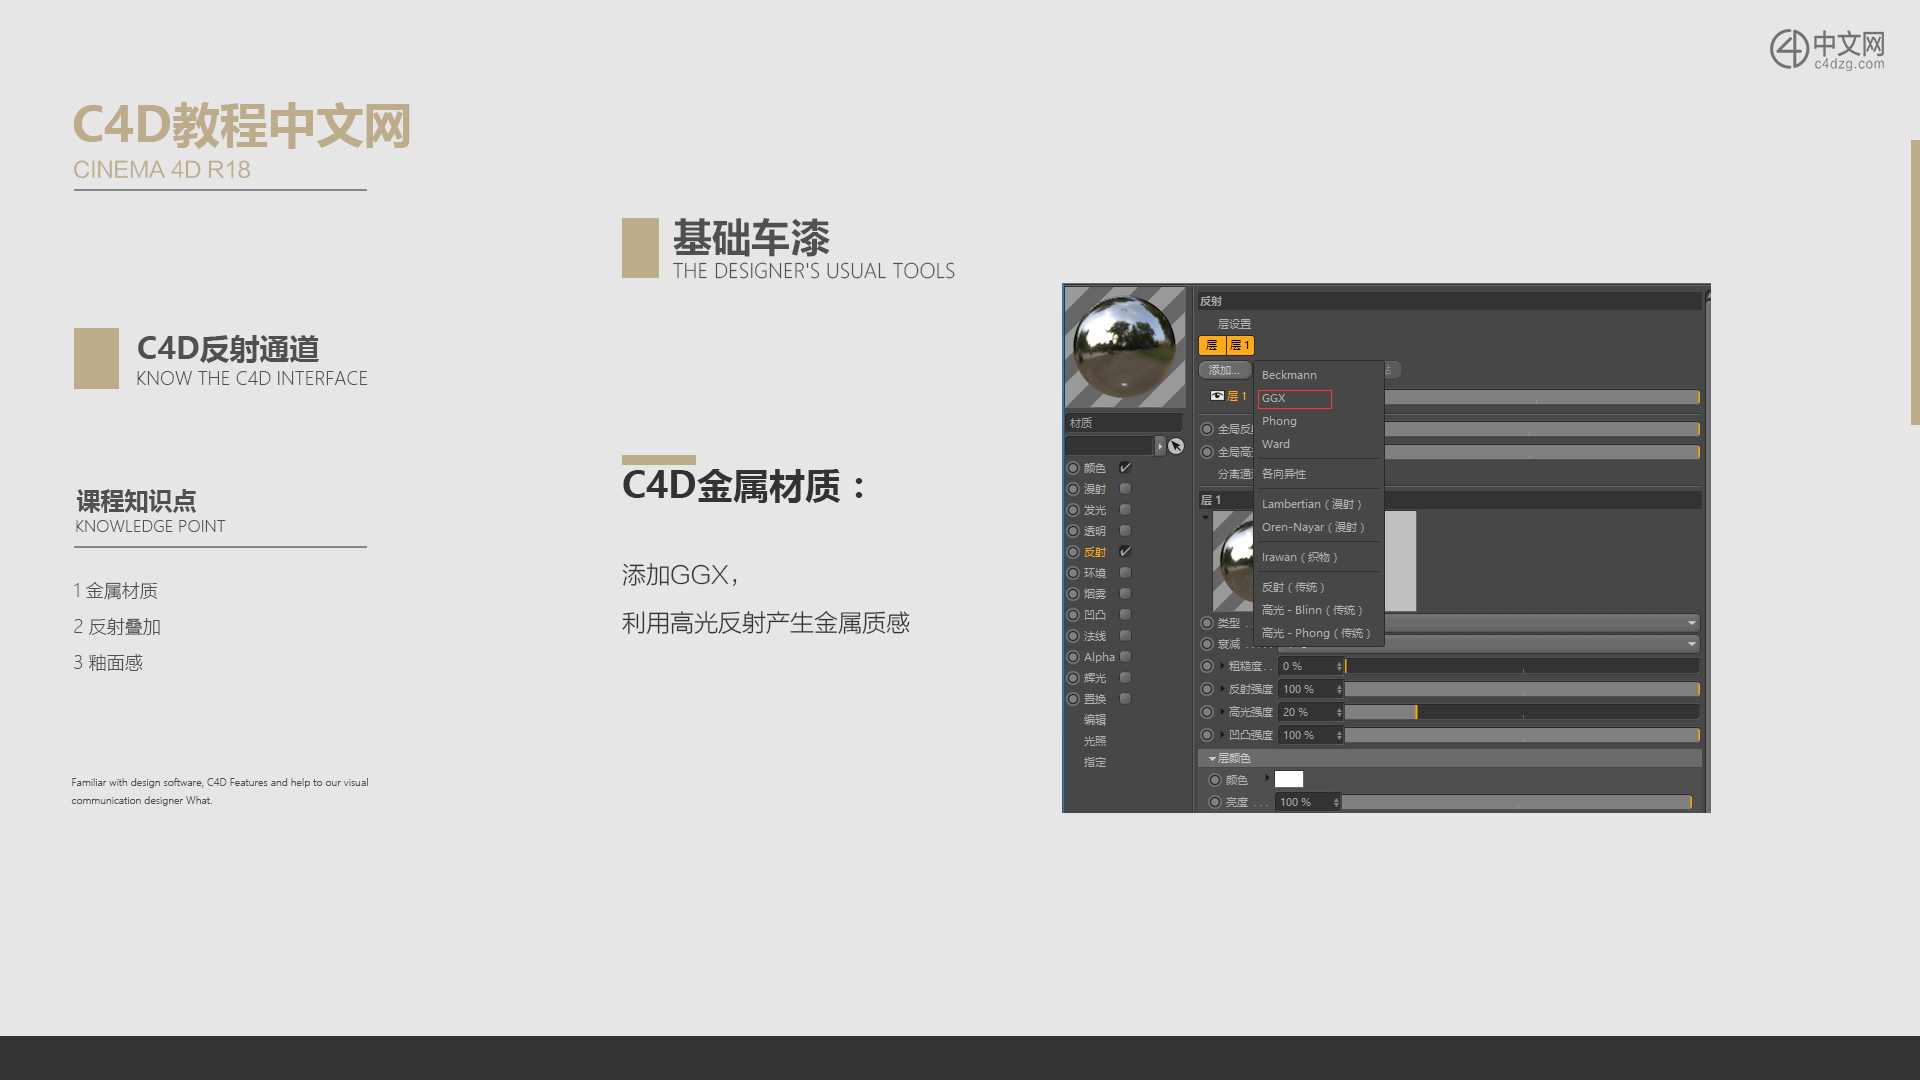Expand the 凹凸强度 disclosure triangle

pyautogui.click(x=1222, y=735)
